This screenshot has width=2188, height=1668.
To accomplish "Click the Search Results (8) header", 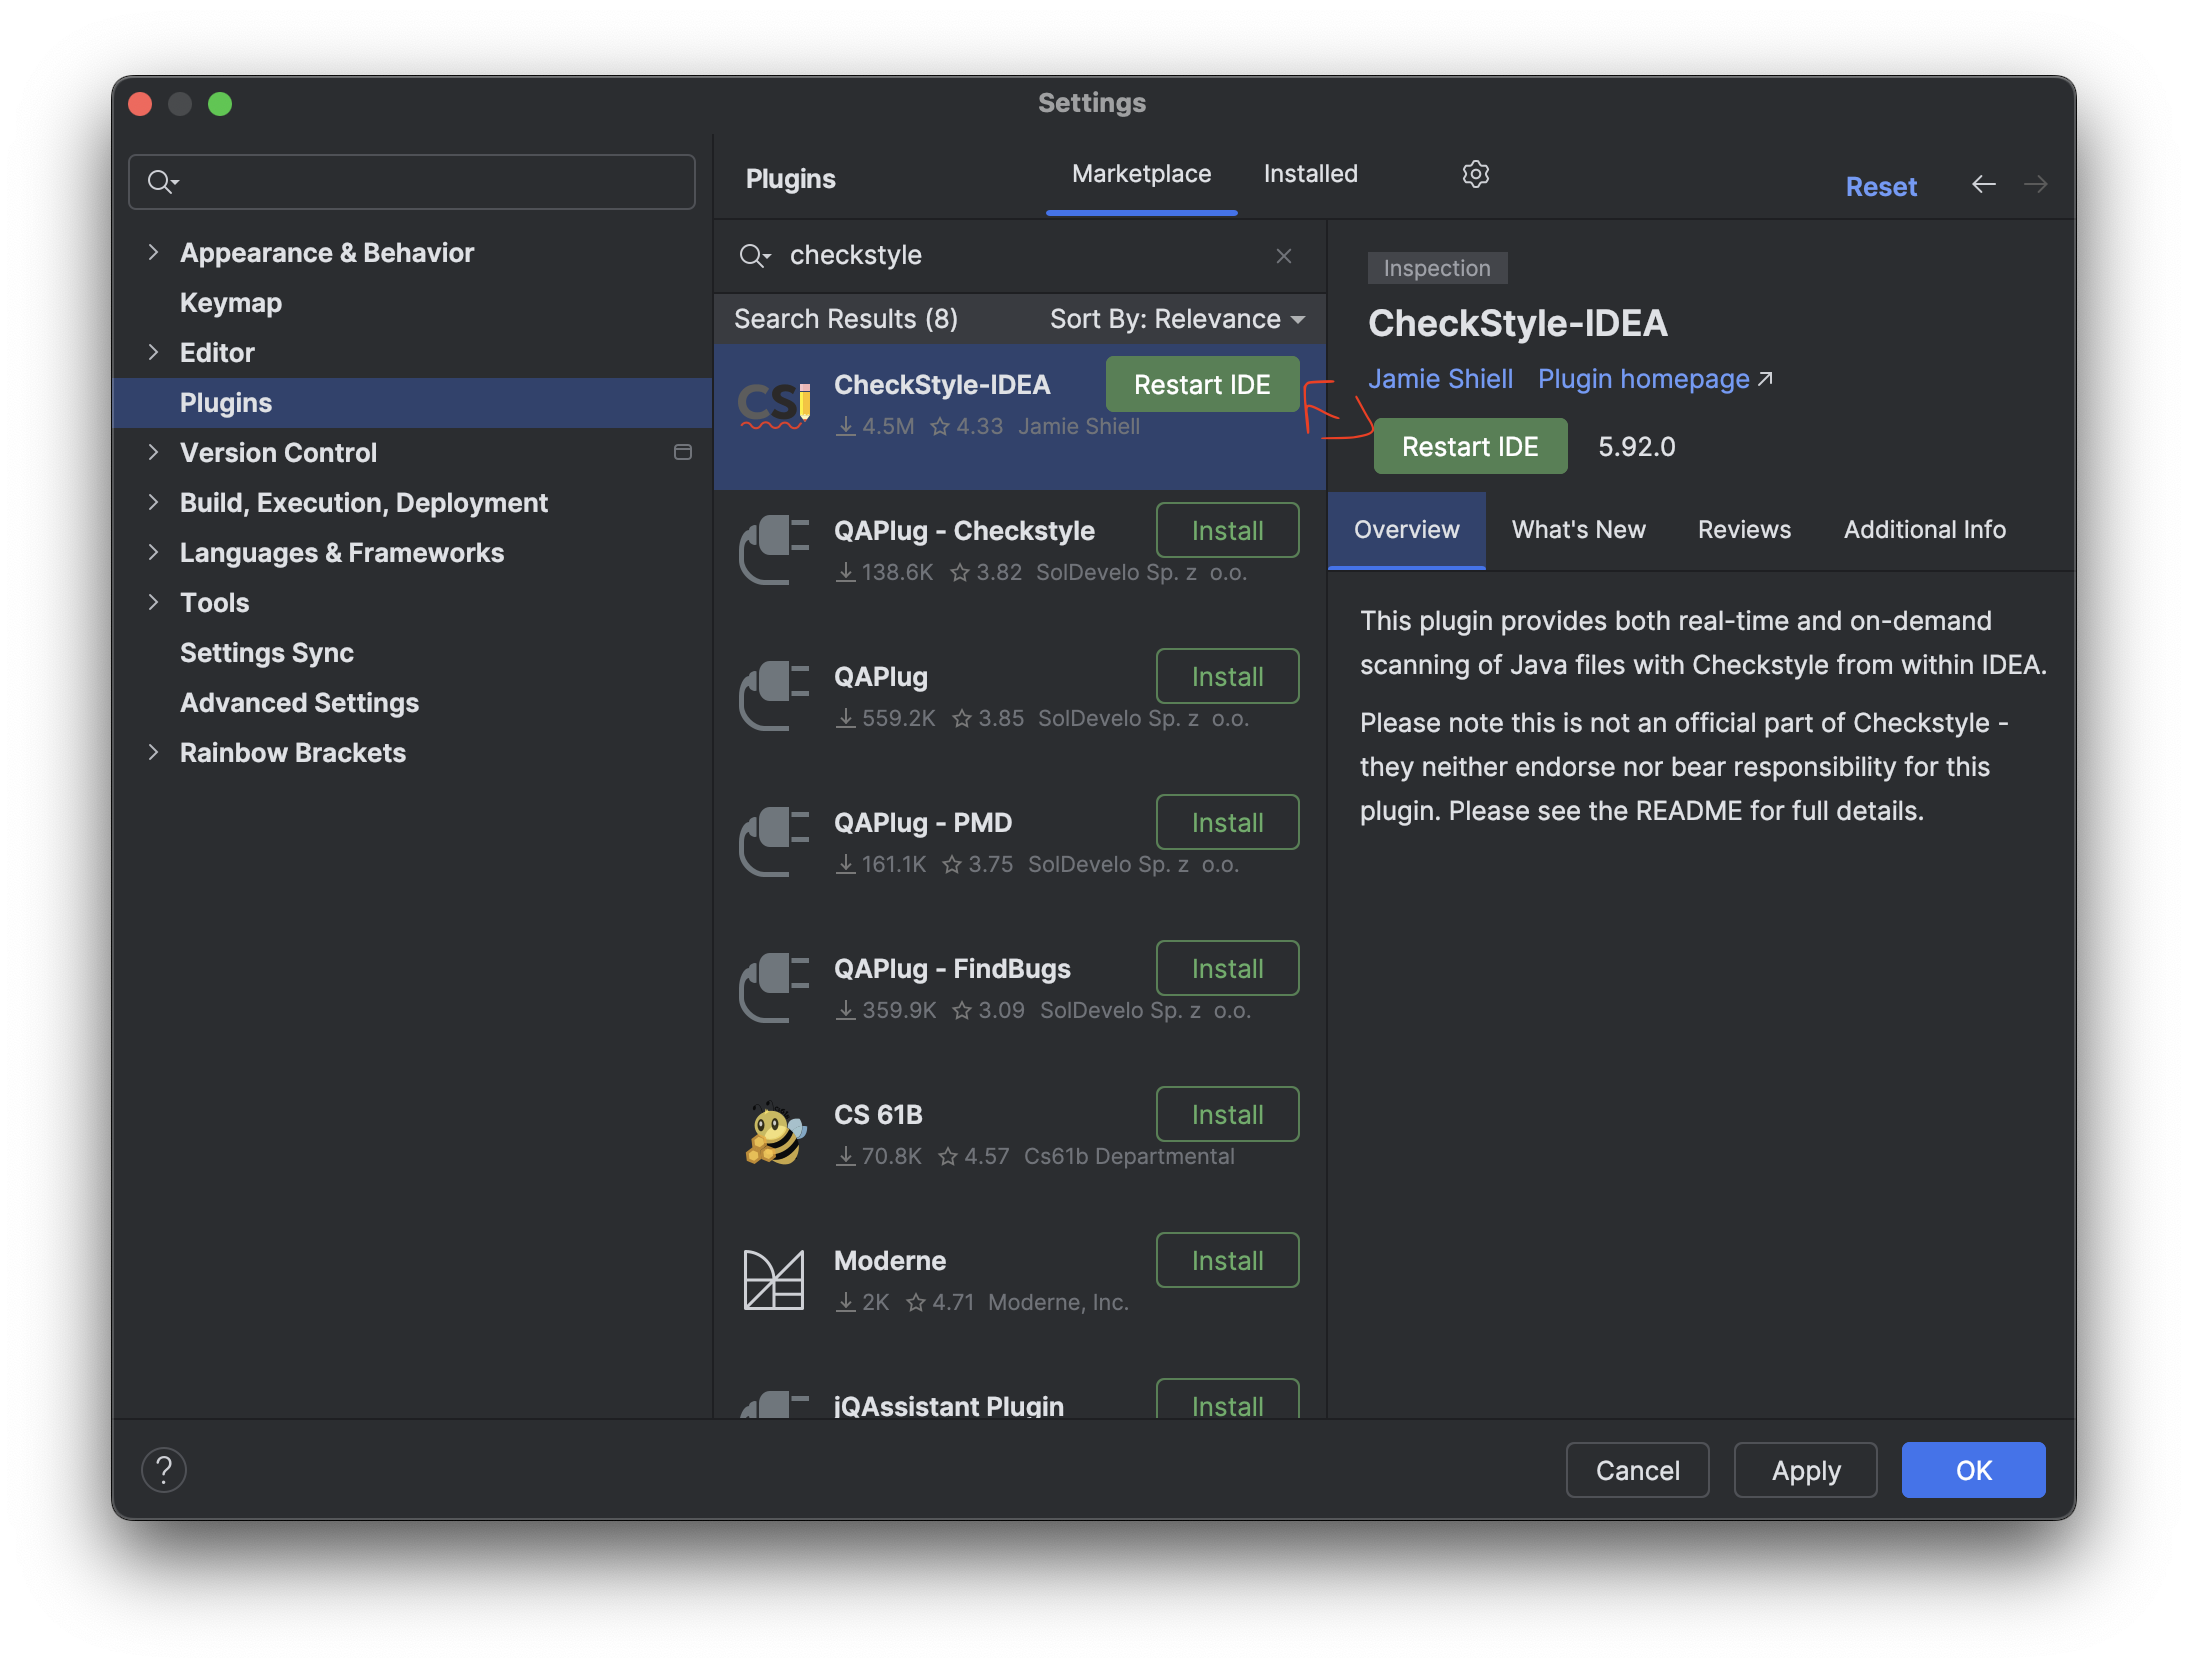I will point(846,319).
